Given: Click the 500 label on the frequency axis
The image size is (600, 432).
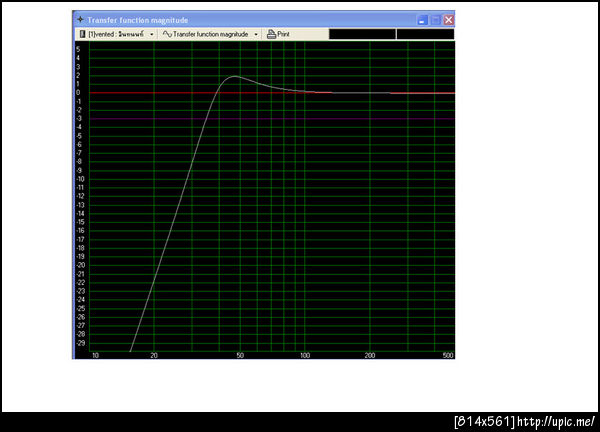Looking at the screenshot, I should tap(448, 355).
